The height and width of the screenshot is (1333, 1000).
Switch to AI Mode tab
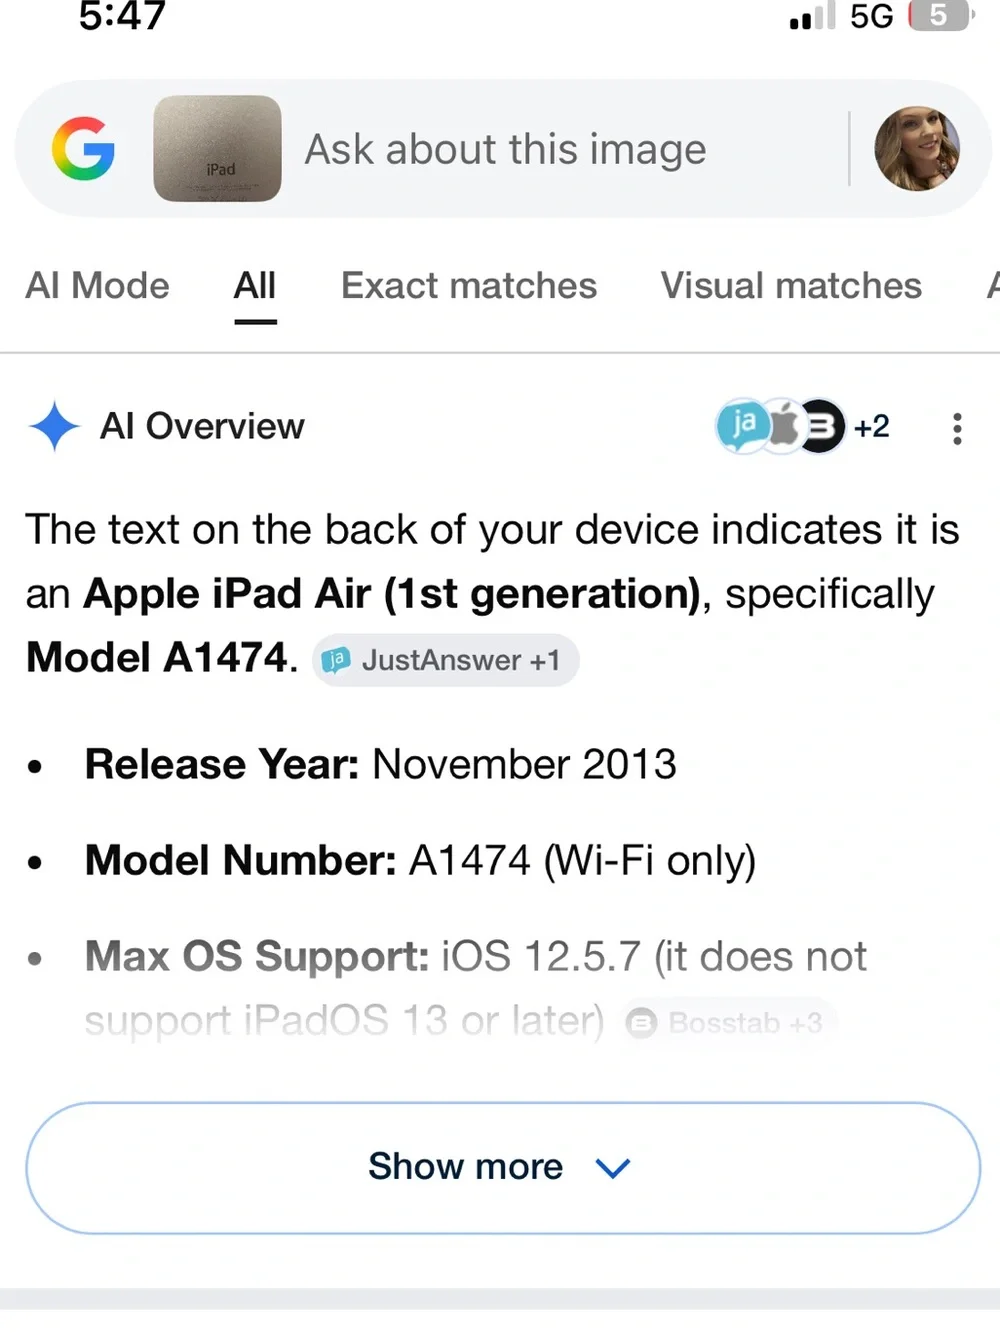tap(97, 286)
